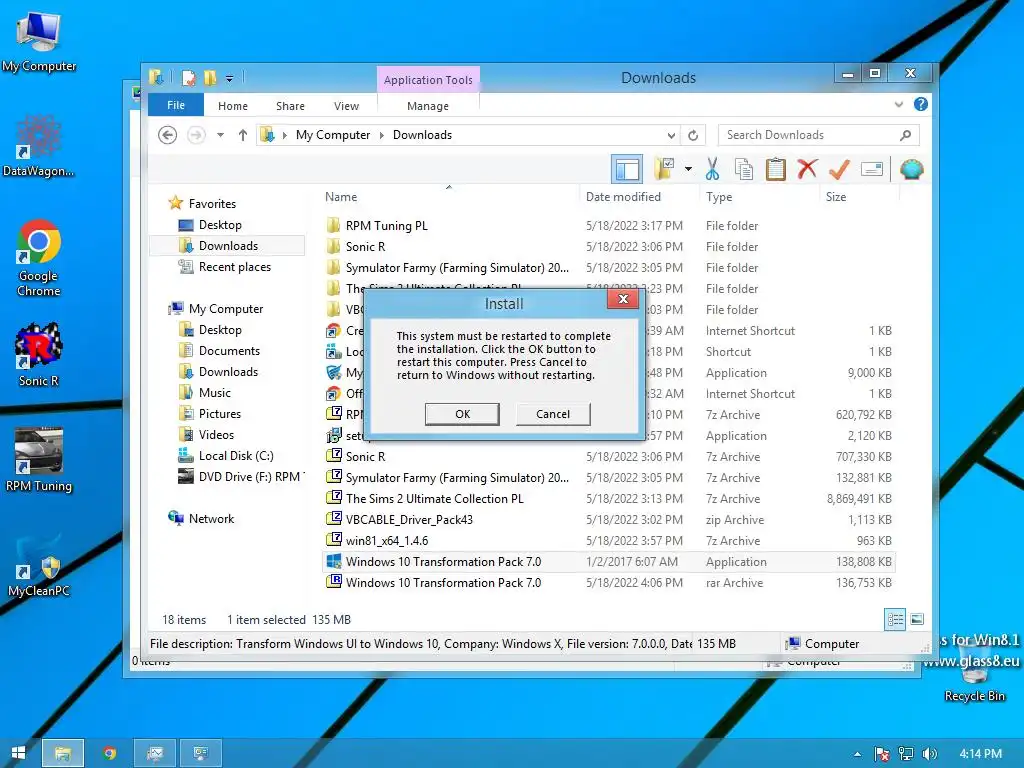Select the DataWagon desktop shortcut
Viewport: 1024px width, 768px height.
coord(39,146)
